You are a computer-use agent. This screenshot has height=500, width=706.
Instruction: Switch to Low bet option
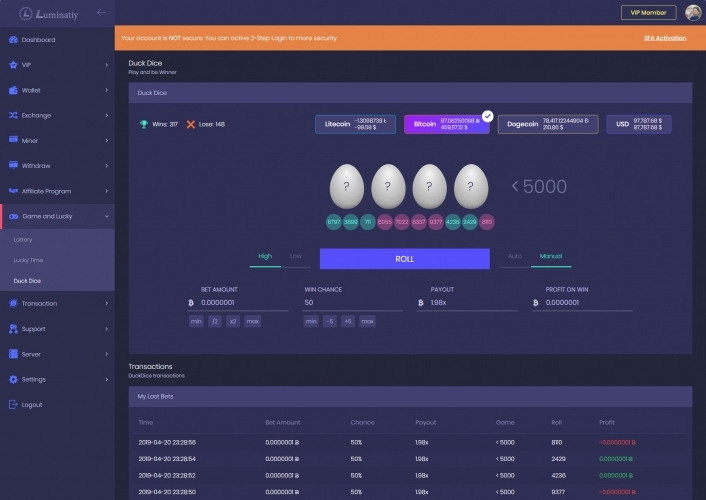[x=295, y=257]
